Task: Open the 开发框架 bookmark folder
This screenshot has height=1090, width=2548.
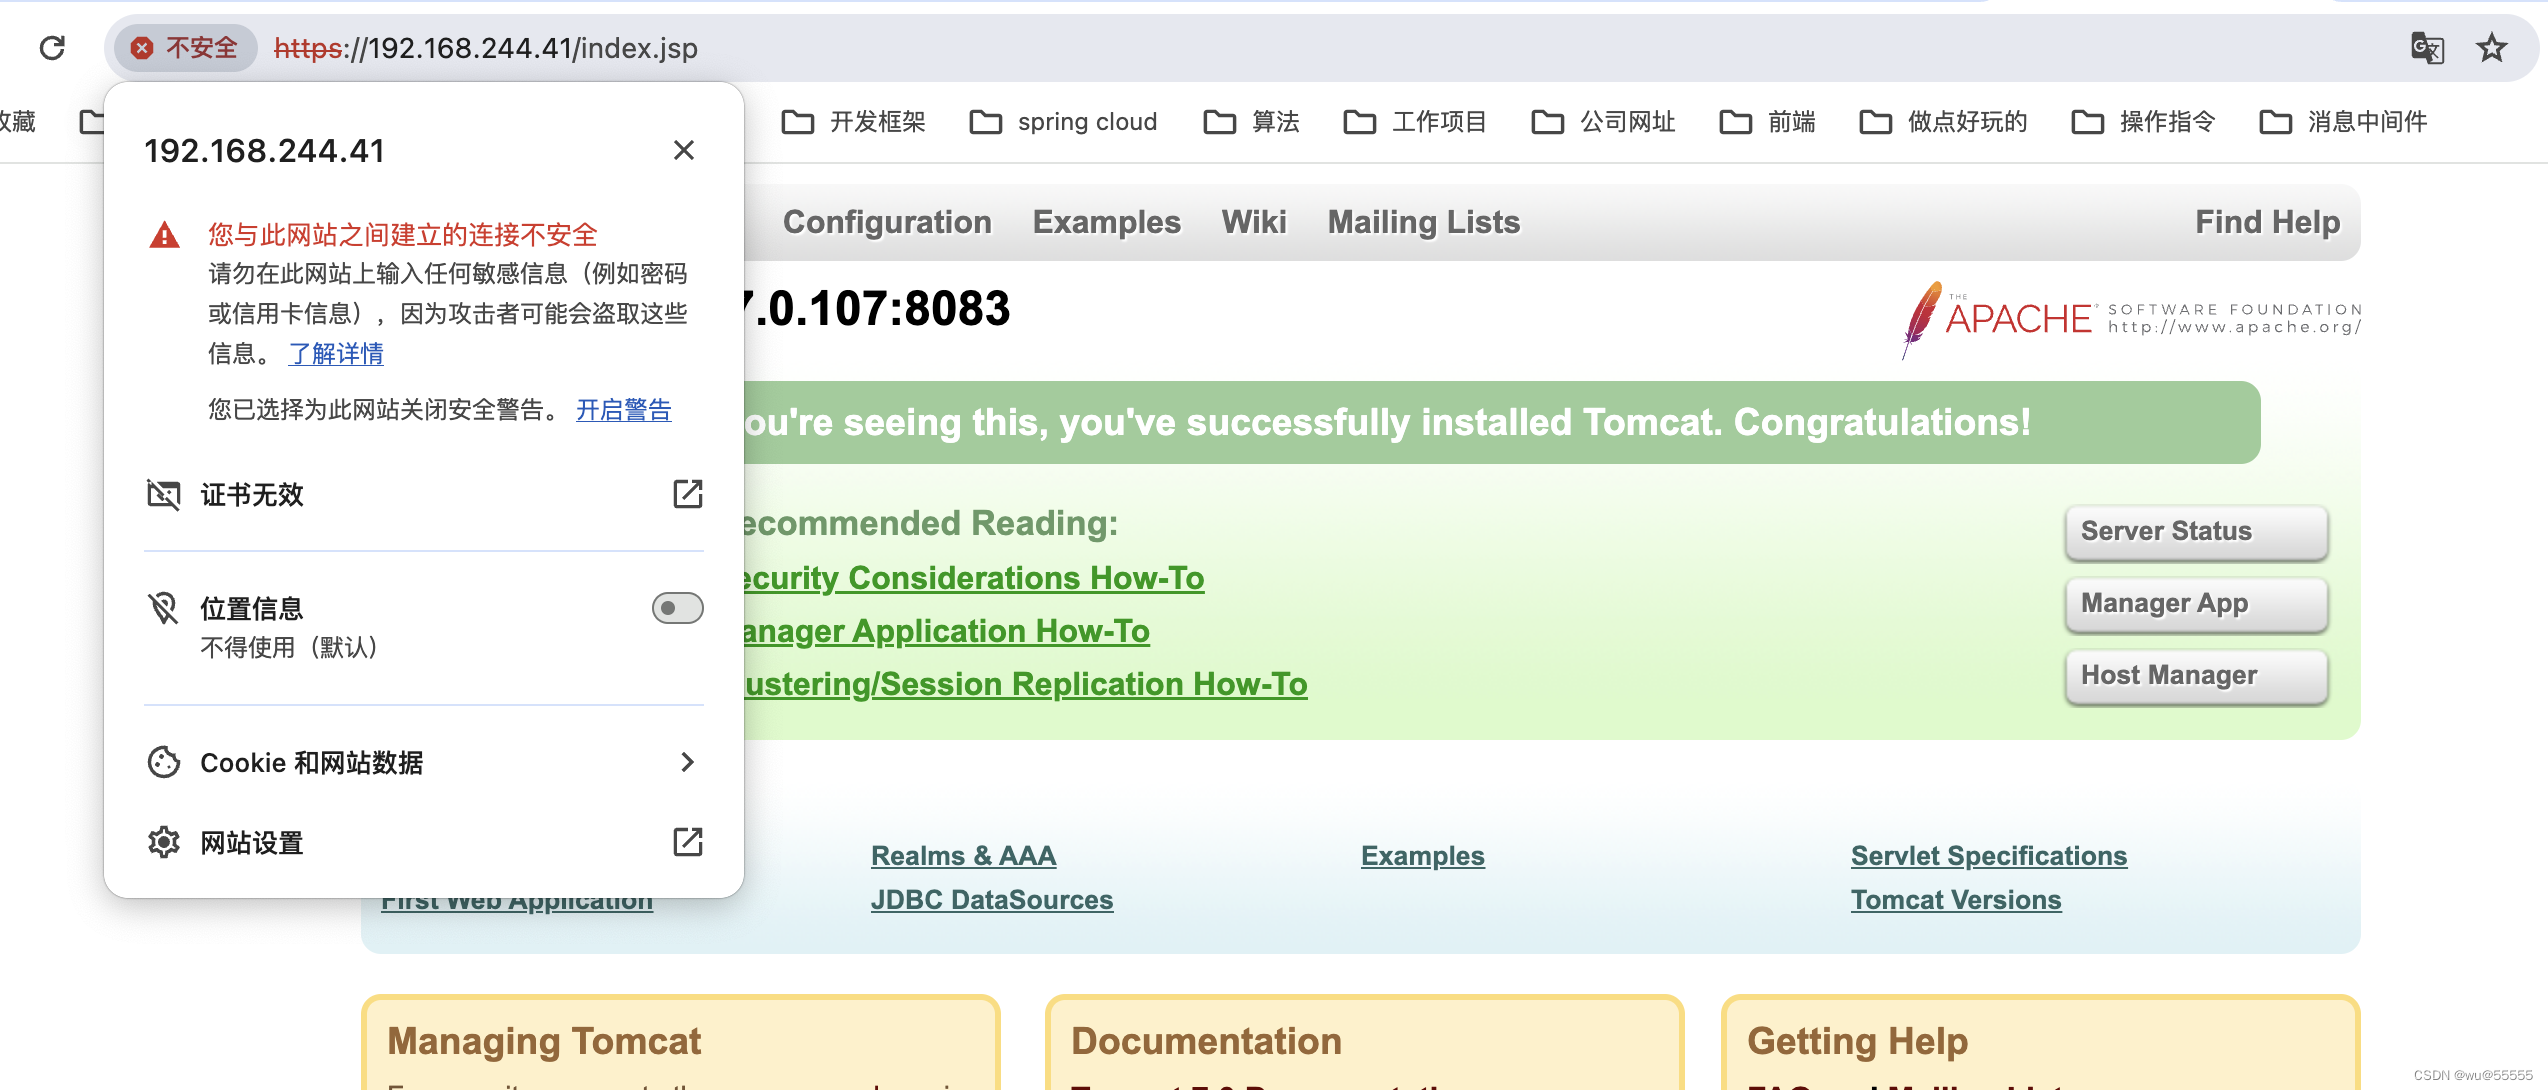Action: coord(853,122)
